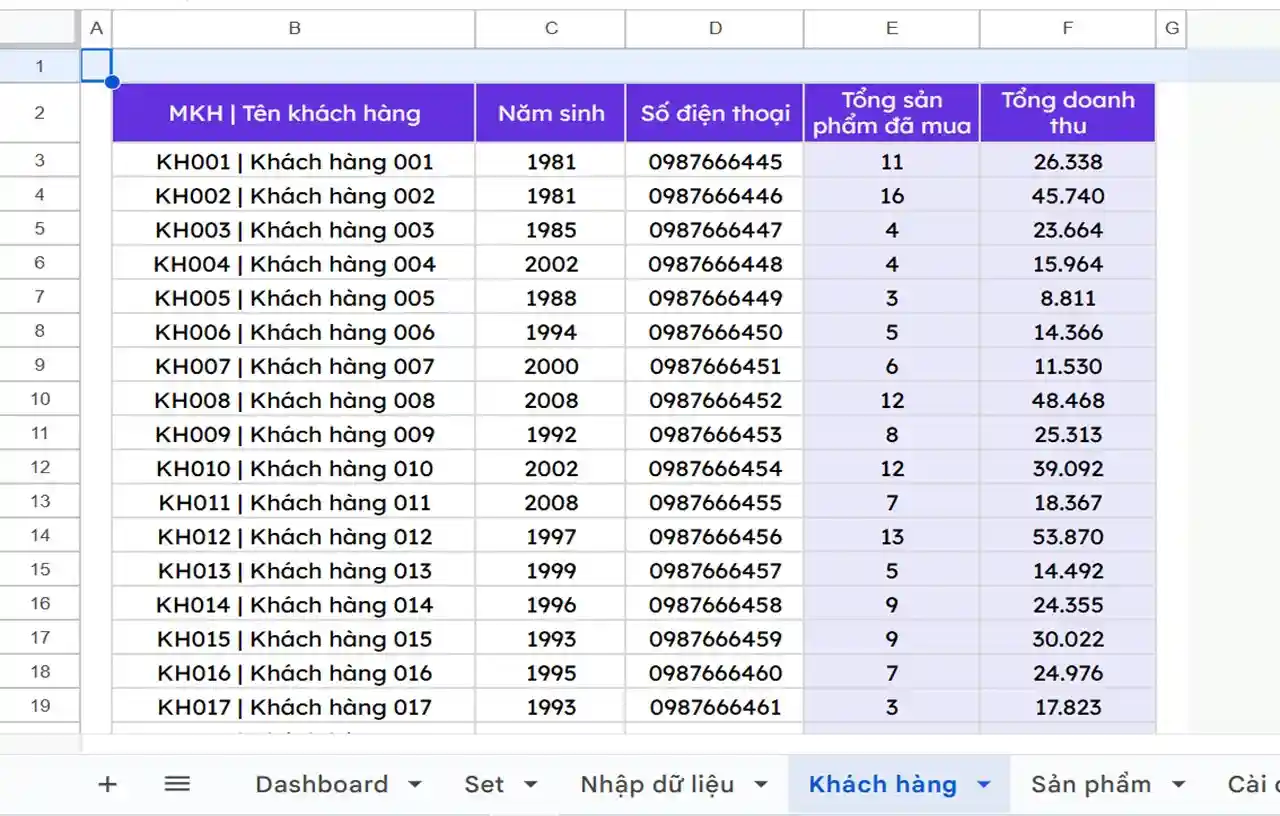
Task: Open the all sheets list icon
Action: point(177,784)
